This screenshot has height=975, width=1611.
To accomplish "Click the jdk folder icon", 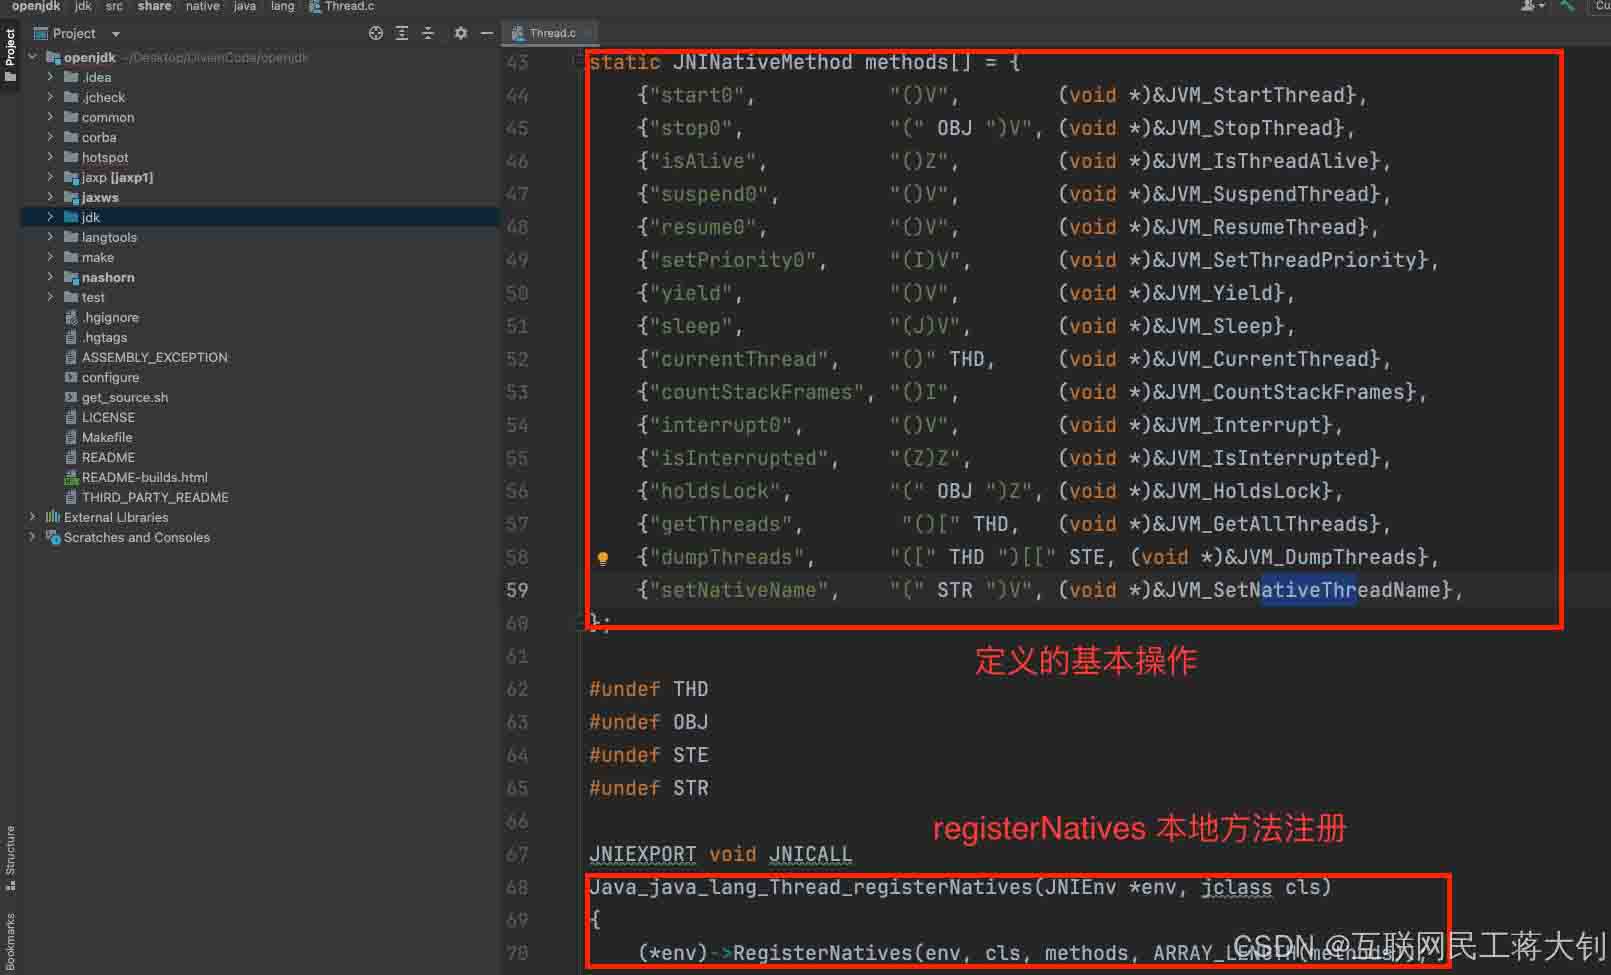I will 71,217.
